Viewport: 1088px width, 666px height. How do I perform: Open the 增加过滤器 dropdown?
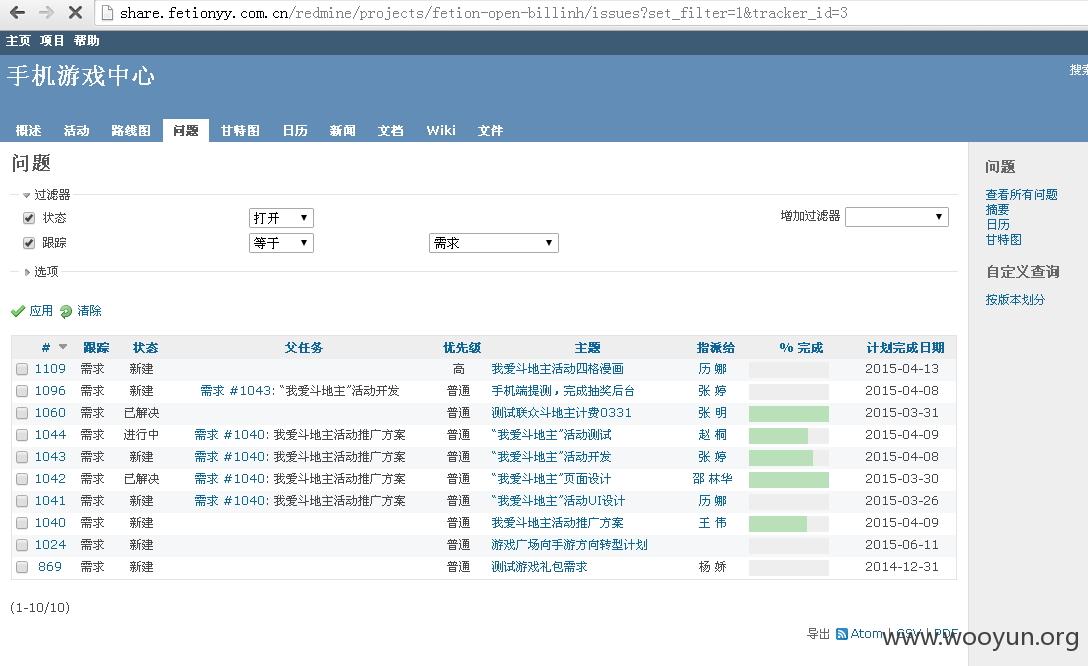896,216
